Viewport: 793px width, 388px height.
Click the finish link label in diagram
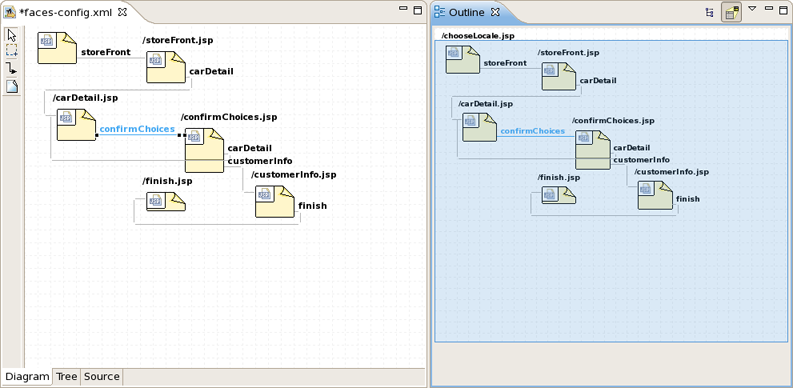pyautogui.click(x=313, y=206)
